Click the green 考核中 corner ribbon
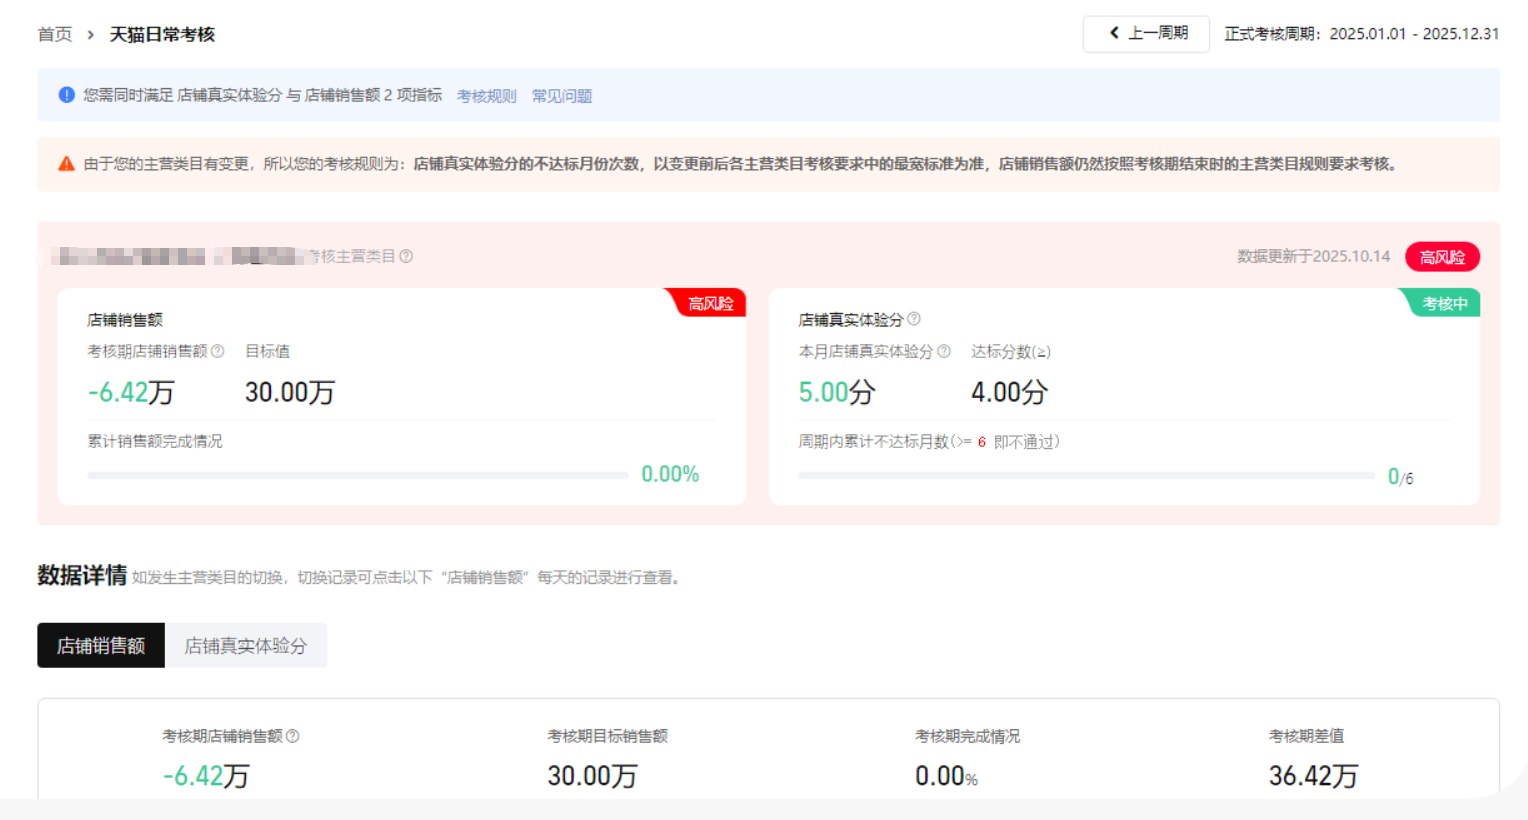The height and width of the screenshot is (820, 1528). pyautogui.click(x=1444, y=303)
